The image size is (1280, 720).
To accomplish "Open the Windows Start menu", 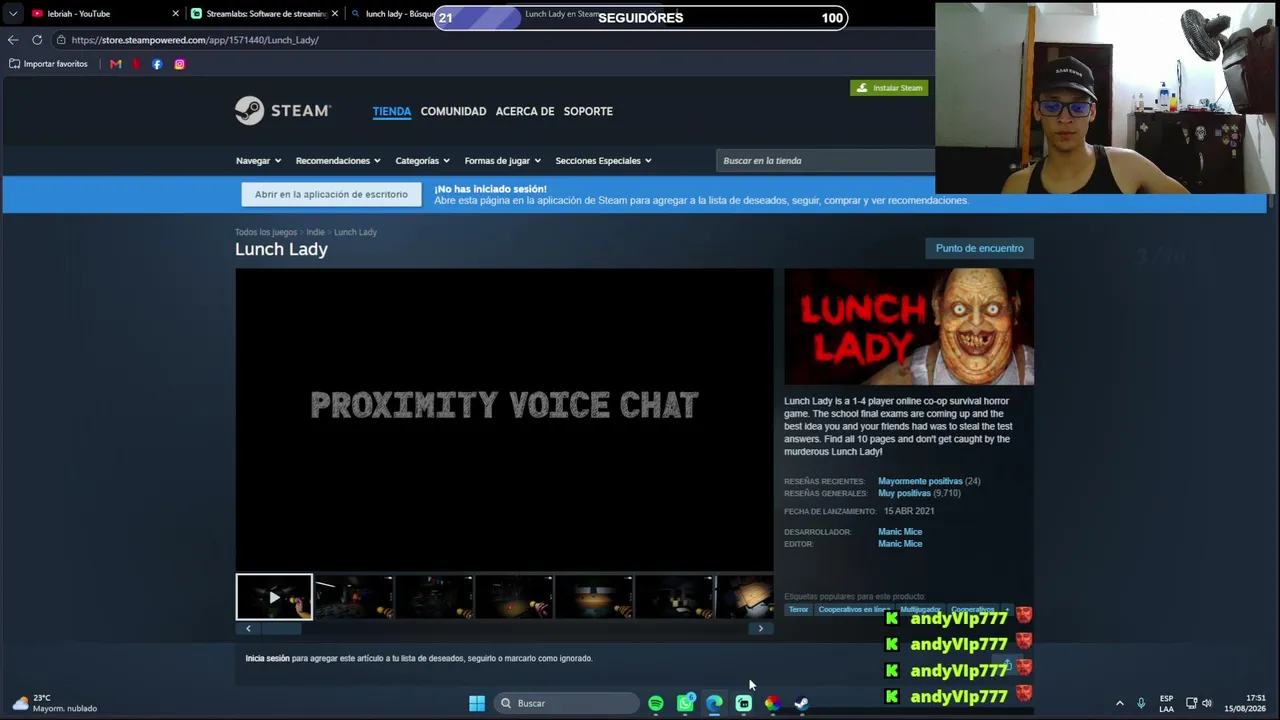I will 477,703.
